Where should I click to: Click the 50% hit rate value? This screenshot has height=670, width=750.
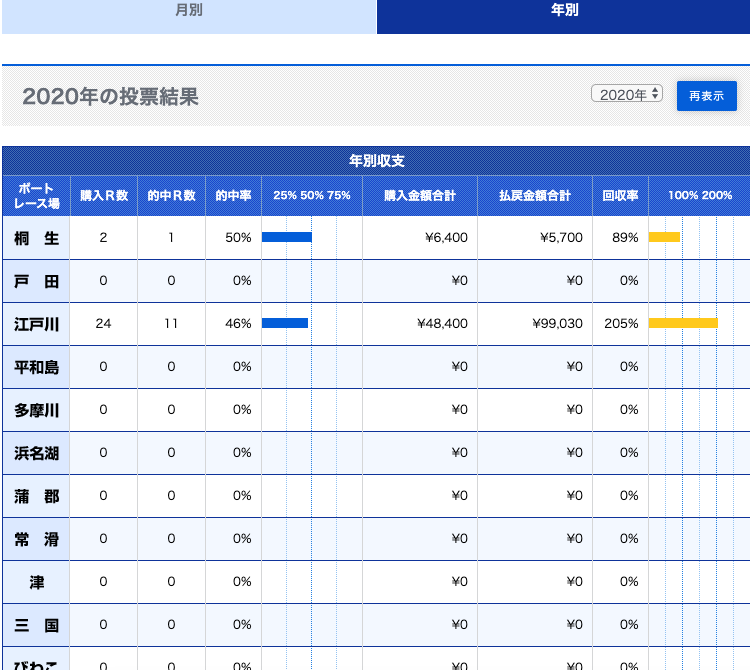238,238
